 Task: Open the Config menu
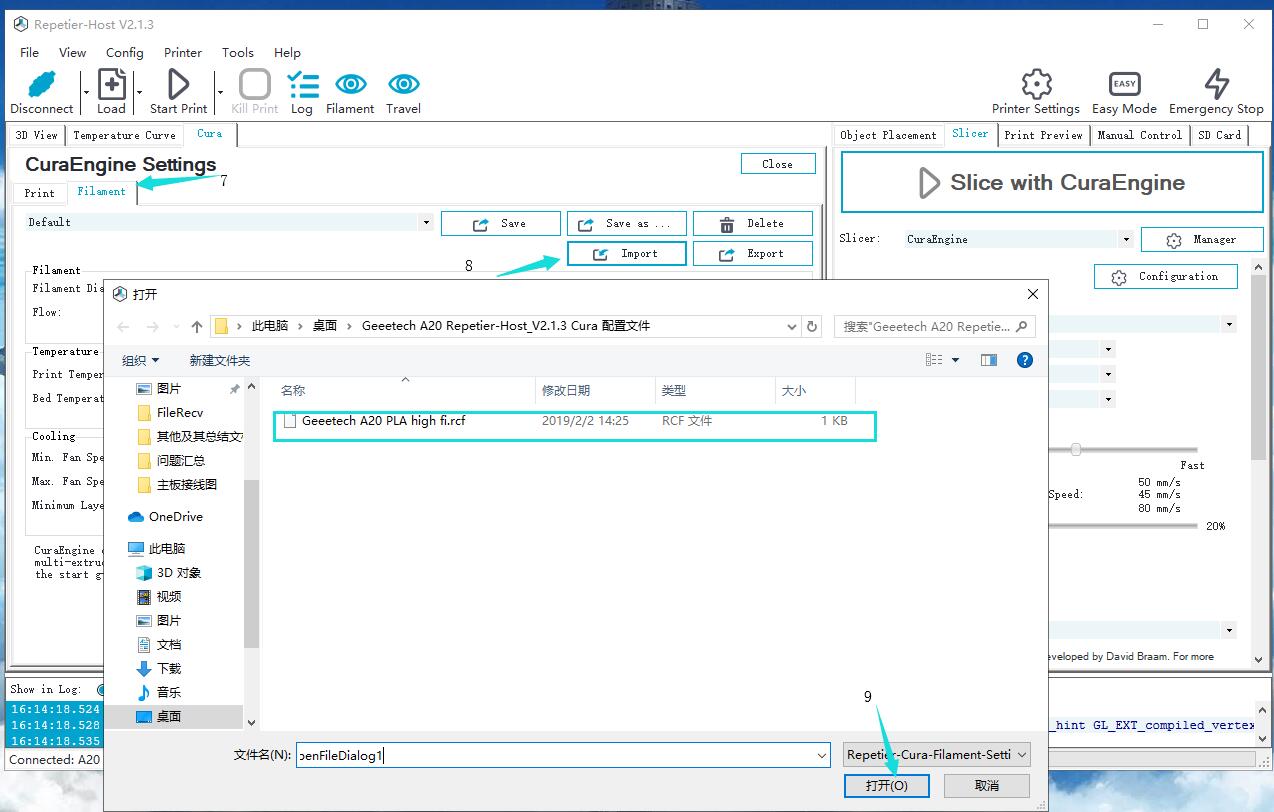coord(125,52)
